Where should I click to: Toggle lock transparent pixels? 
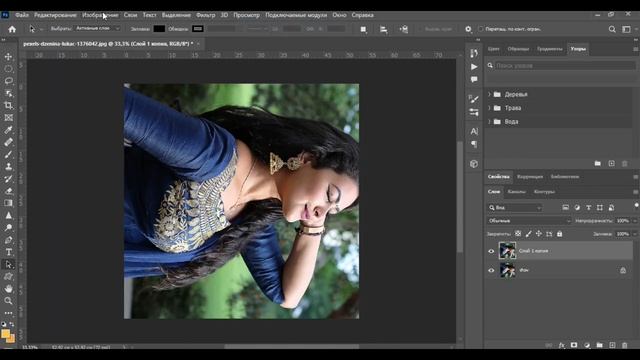point(518,234)
